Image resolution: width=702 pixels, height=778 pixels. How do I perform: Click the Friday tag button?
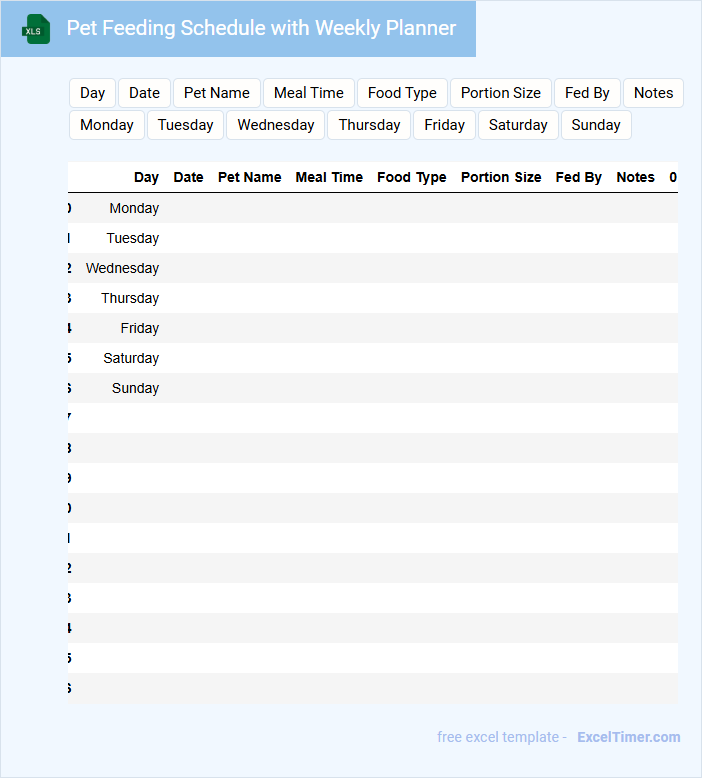point(445,125)
